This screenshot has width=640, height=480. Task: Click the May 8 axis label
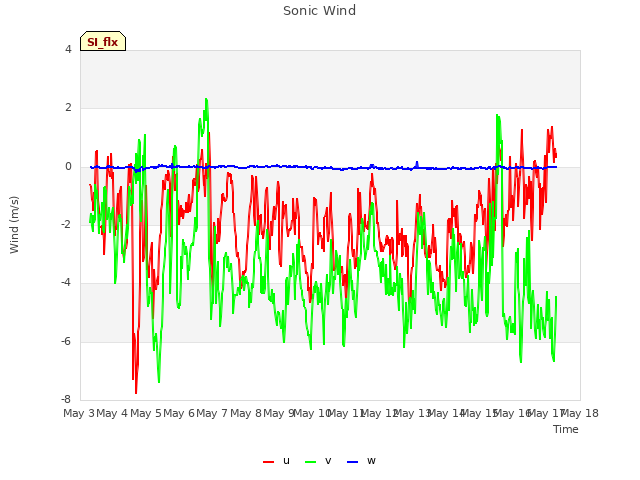246,413
